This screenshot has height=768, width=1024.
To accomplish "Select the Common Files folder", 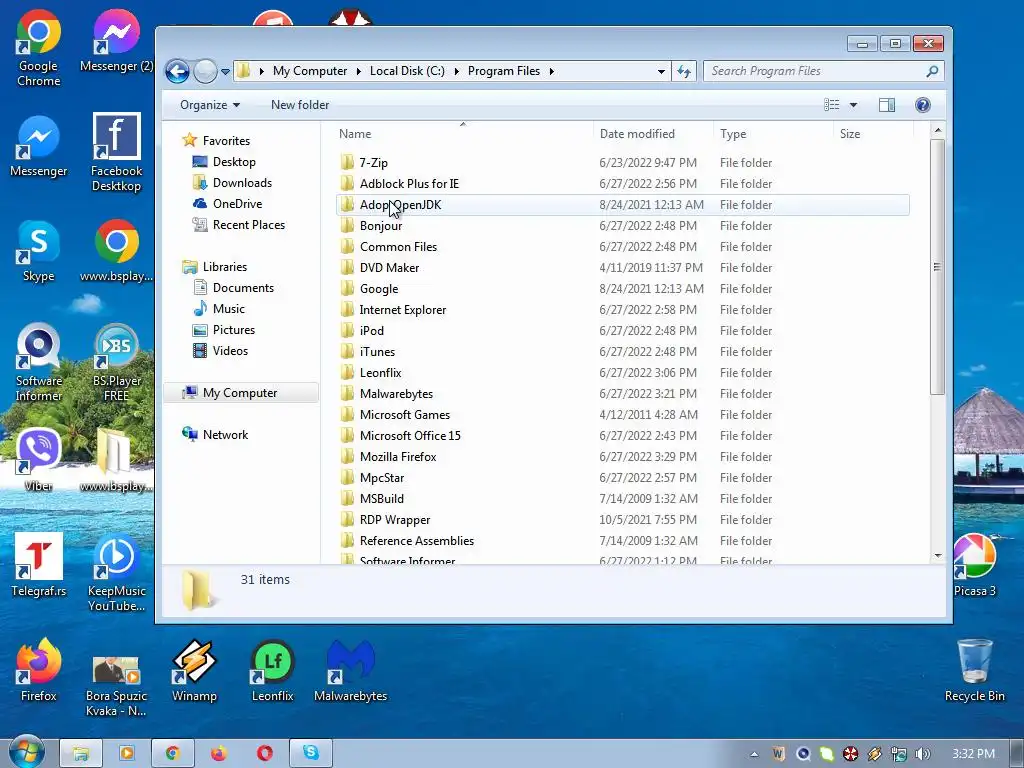I will point(622,247).
